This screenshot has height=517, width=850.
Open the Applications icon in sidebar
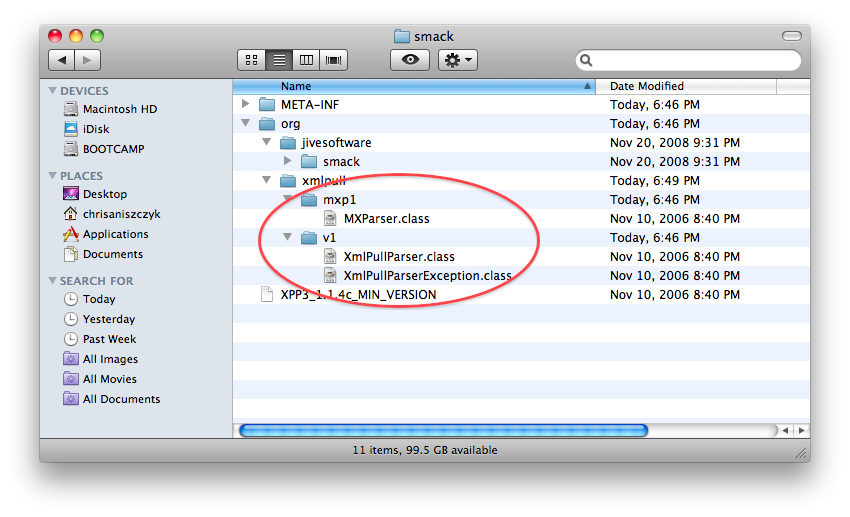point(70,234)
